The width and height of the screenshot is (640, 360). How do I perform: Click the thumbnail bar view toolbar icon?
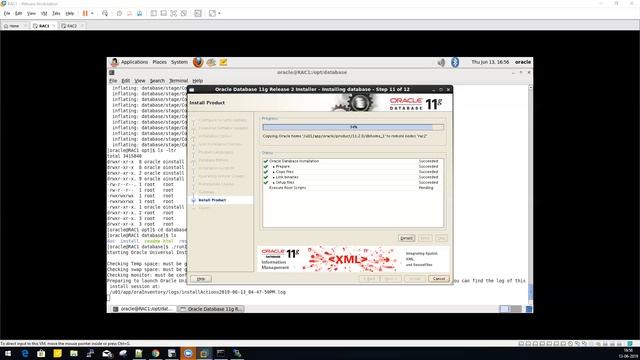point(164,13)
